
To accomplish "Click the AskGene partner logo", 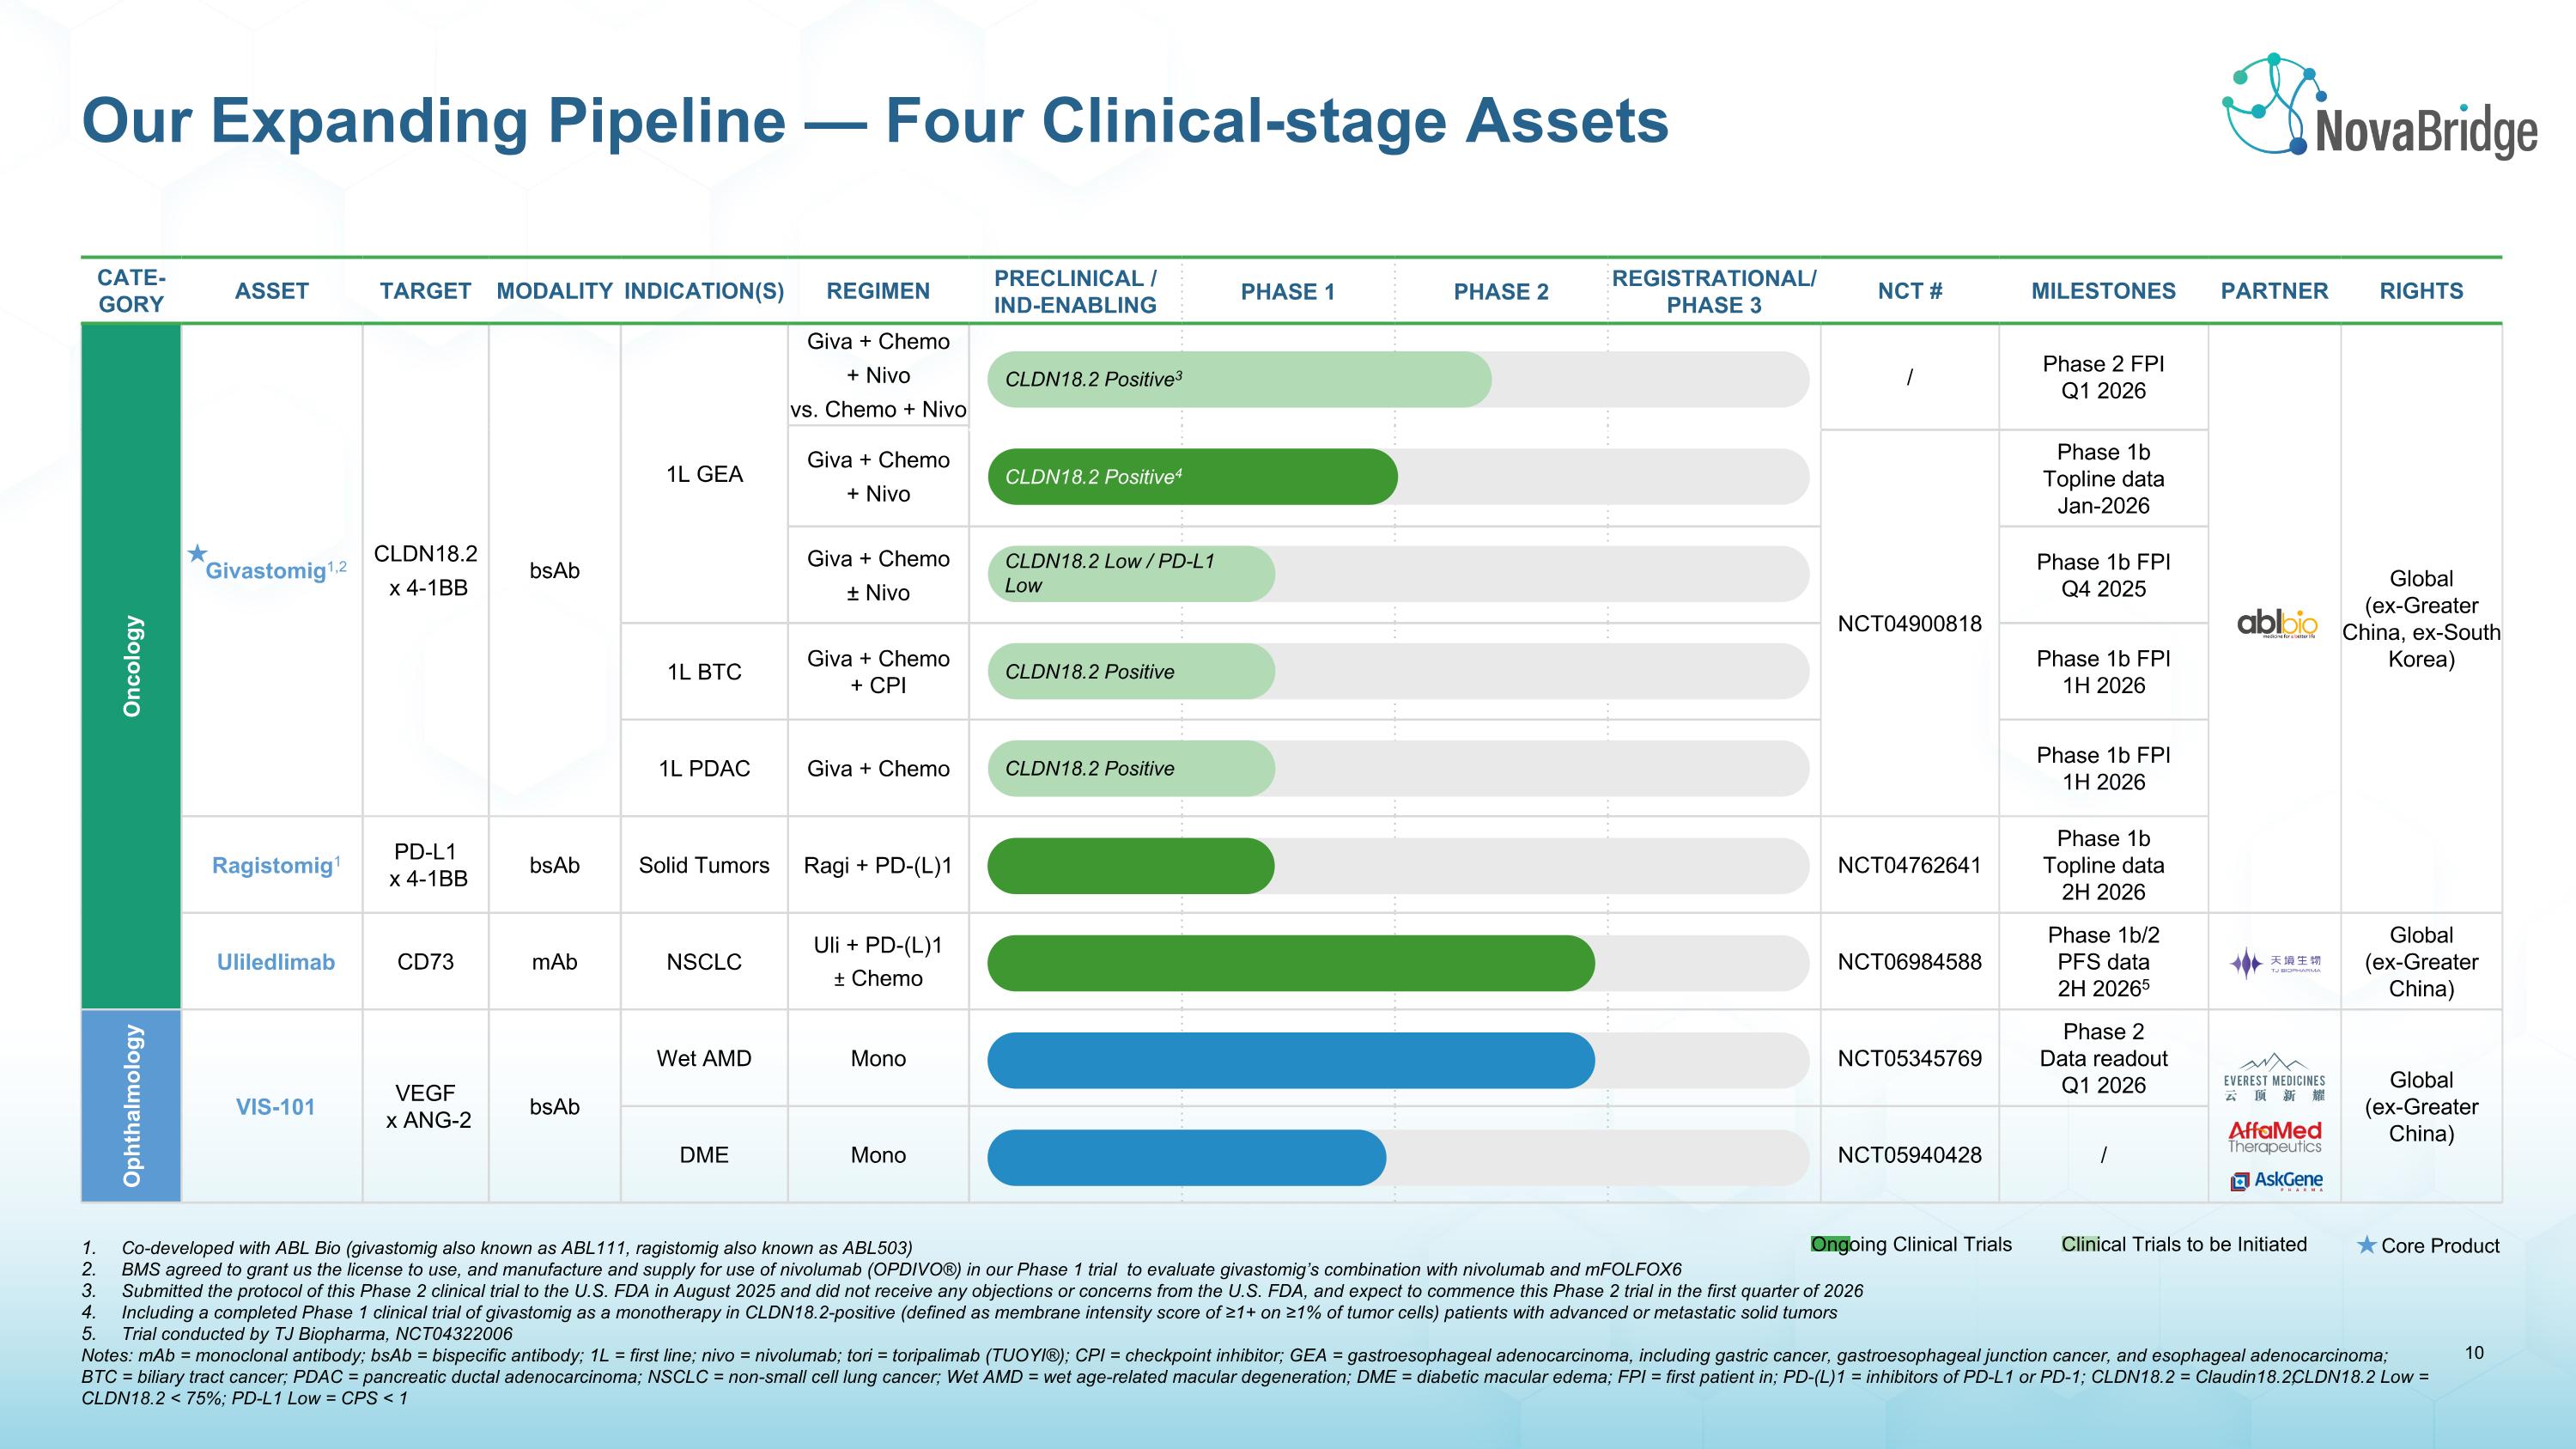I will coord(2276,1181).
